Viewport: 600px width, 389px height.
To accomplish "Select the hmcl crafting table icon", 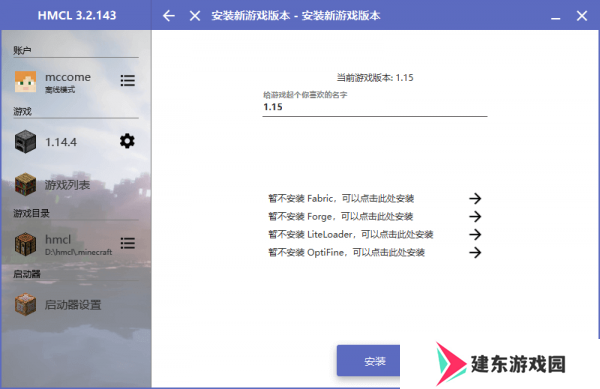I will coord(25,244).
